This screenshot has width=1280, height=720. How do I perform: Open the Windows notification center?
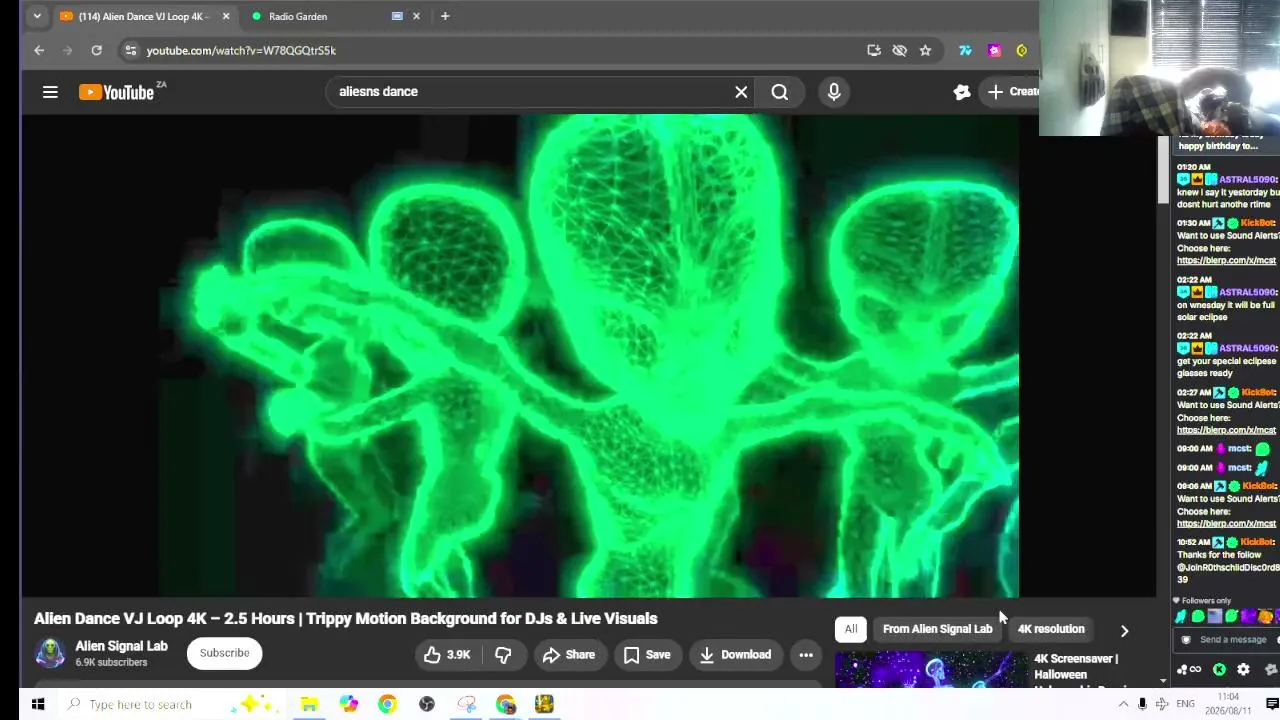tap(1272, 704)
